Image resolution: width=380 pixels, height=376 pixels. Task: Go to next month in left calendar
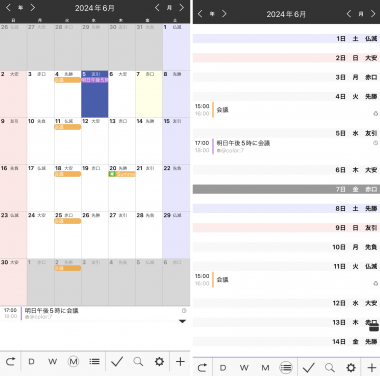pyautogui.click(x=181, y=7)
